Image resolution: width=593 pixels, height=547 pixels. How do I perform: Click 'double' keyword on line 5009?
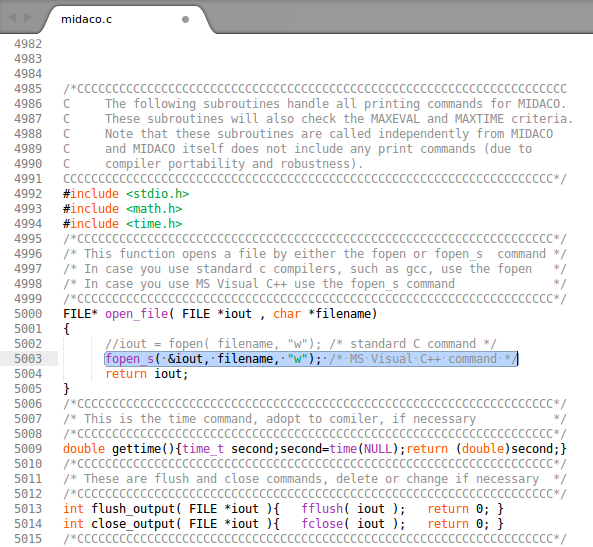84,449
